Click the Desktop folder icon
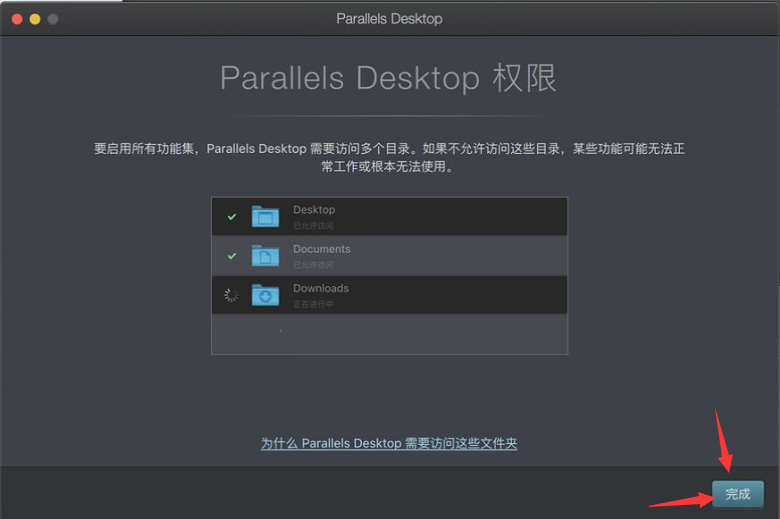Image resolution: width=780 pixels, height=519 pixels. pos(265,216)
